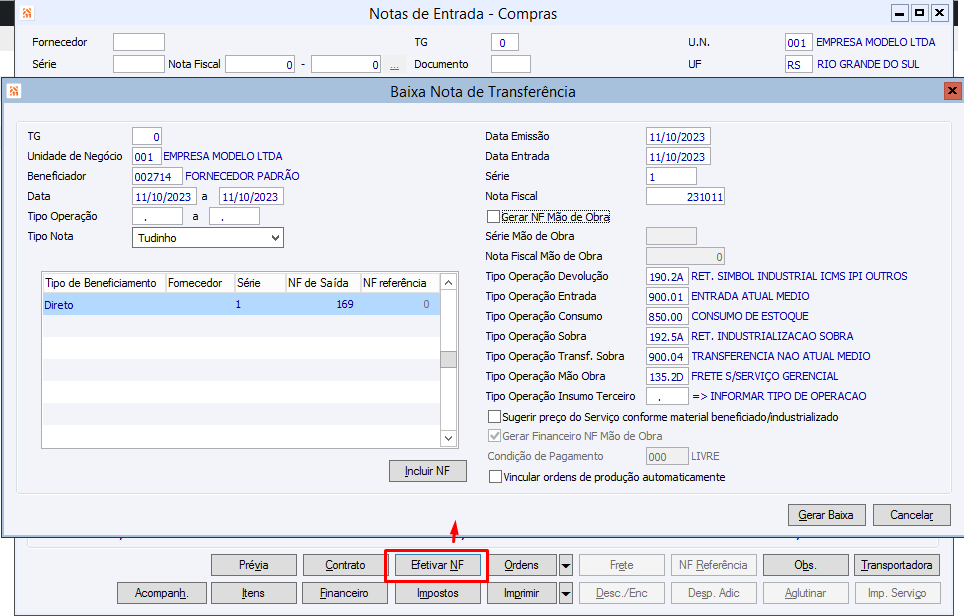Screen dimensions: 964x616
Task: Click the Ordens button
Action: tap(522, 565)
